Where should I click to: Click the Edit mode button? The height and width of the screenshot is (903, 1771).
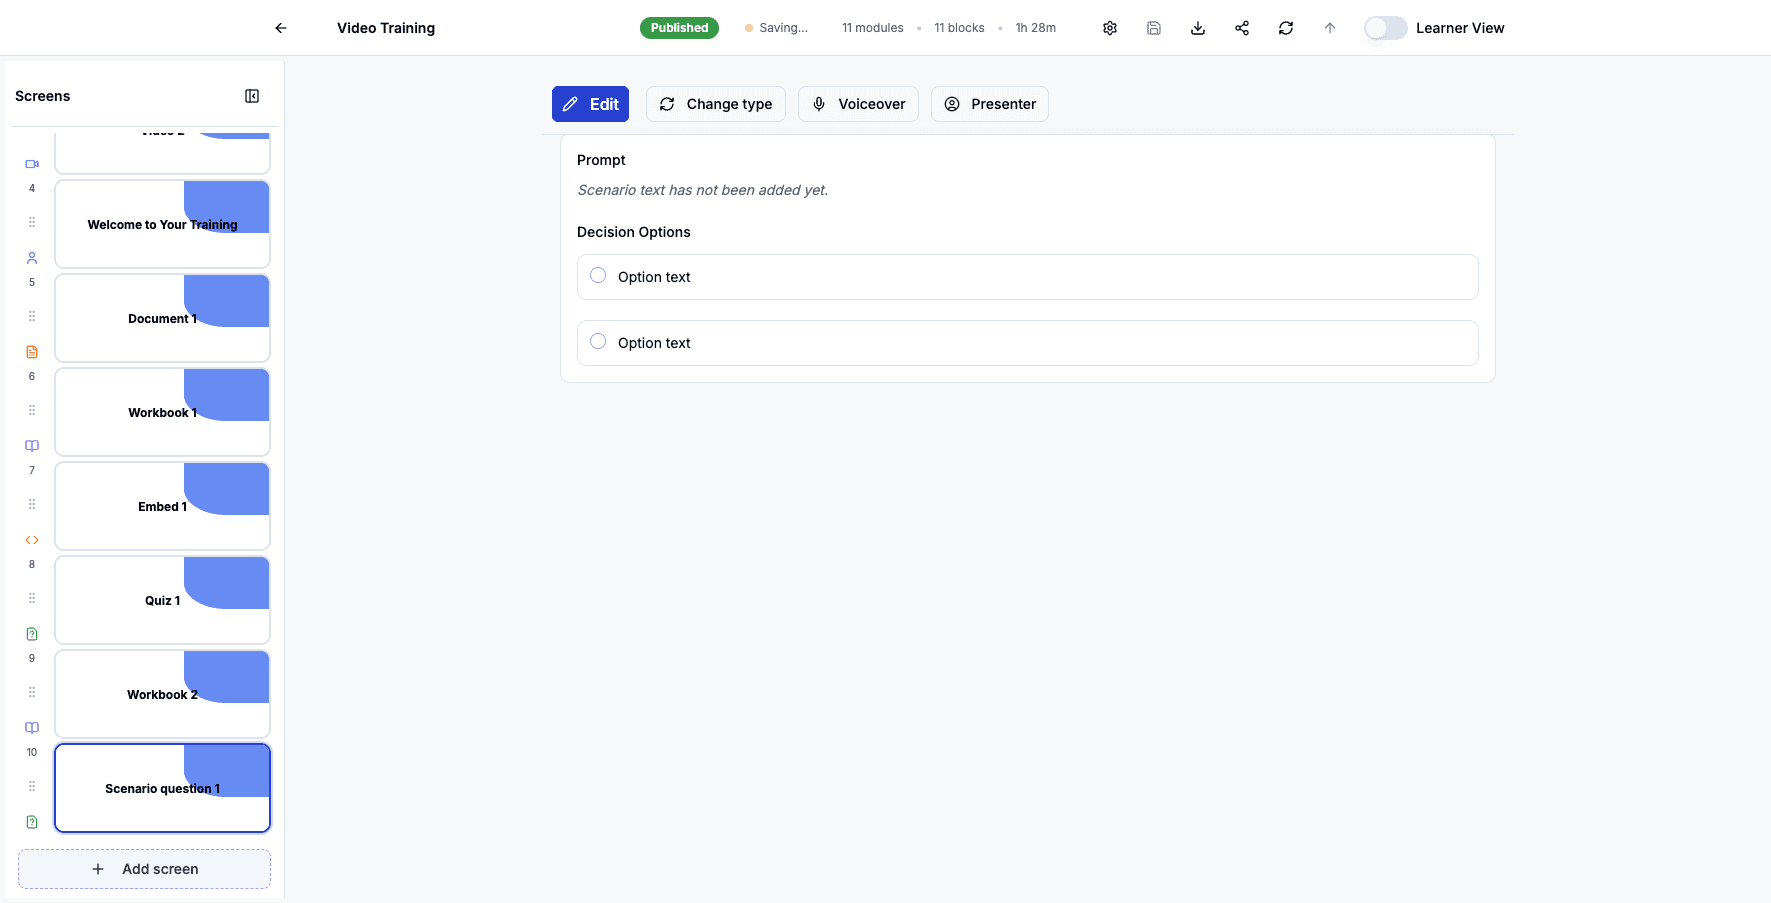tap(590, 104)
